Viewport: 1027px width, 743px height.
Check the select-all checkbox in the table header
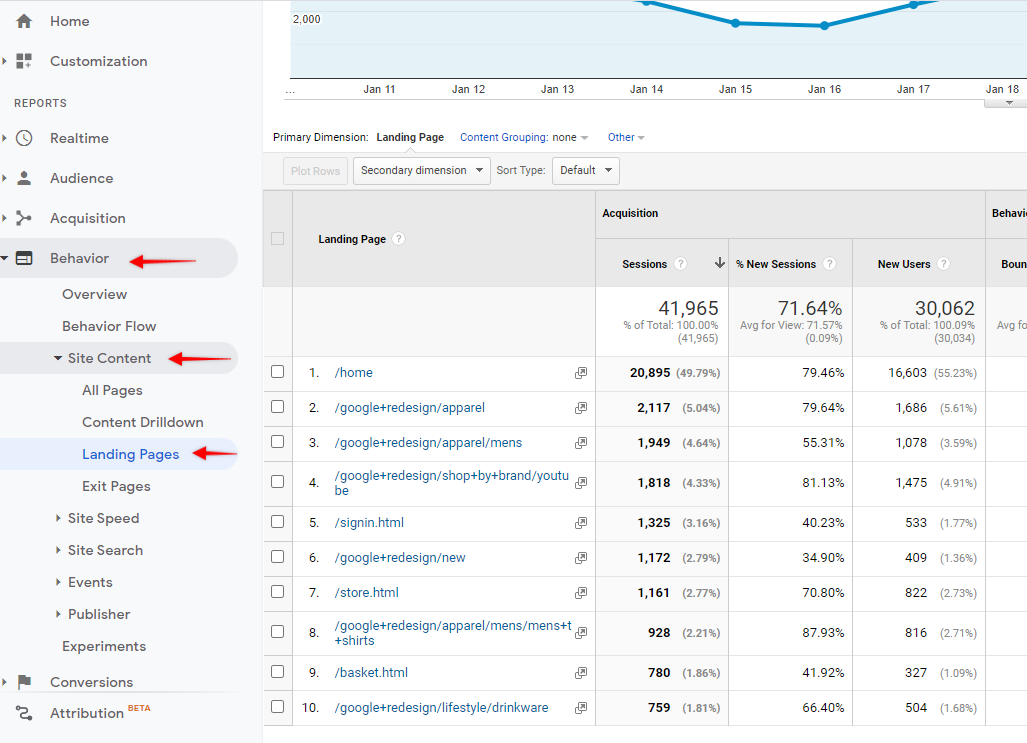point(277,239)
